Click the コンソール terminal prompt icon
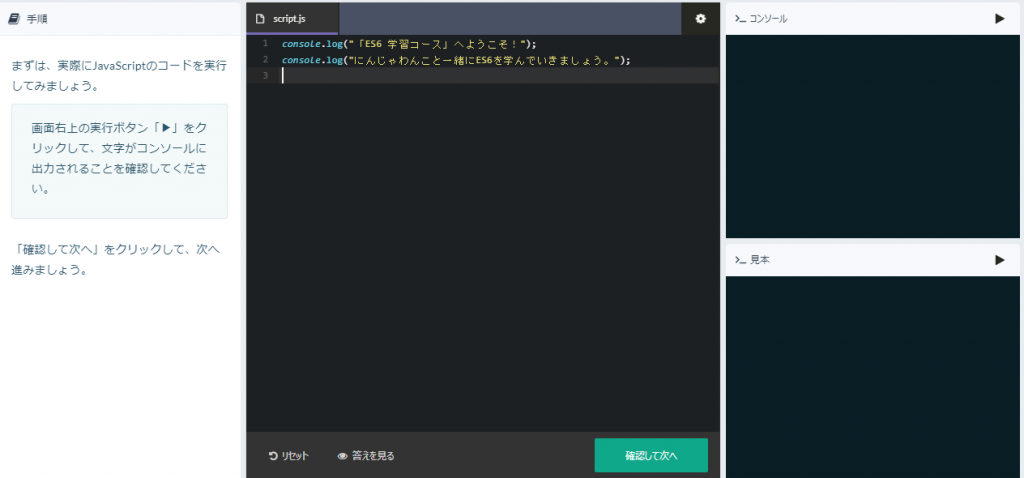This screenshot has height=478, width=1024. point(740,19)
